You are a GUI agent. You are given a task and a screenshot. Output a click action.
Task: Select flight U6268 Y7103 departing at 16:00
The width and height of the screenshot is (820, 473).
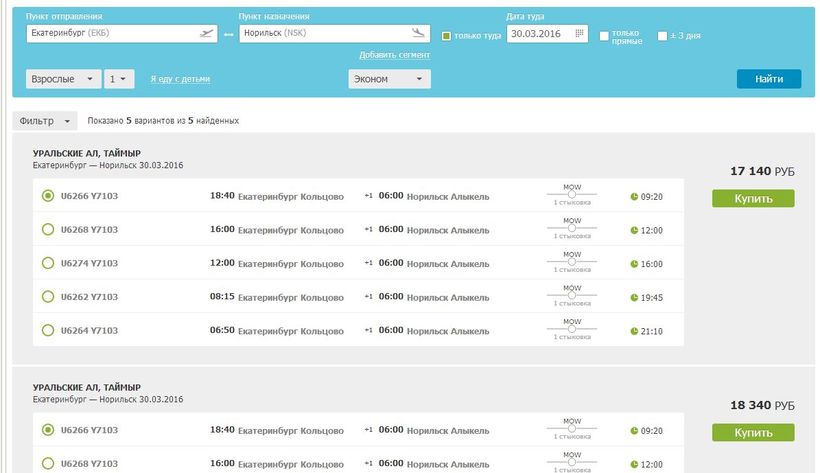pyautogui.click(x=47, y=230)
